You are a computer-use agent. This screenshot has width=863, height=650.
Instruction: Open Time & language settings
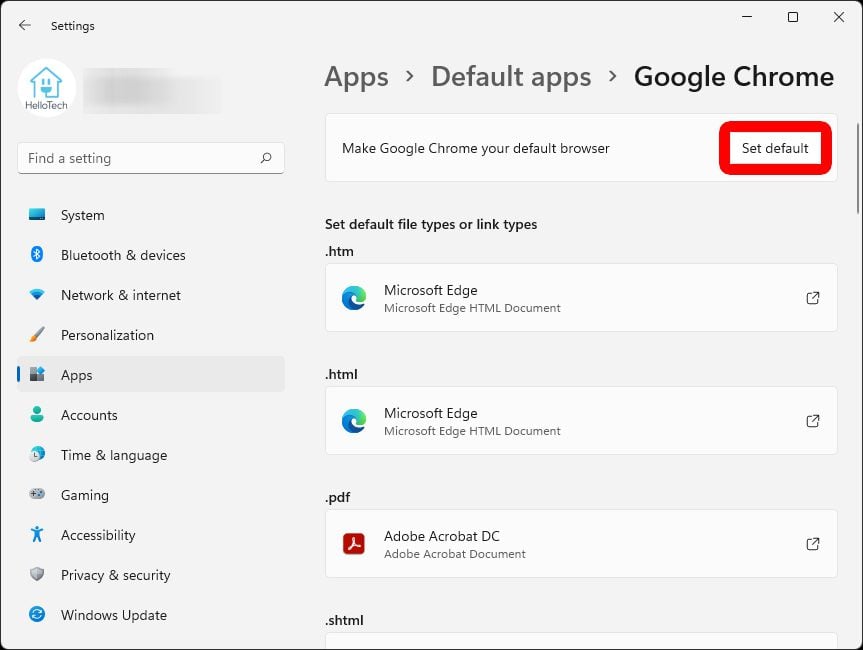(151, 455)
